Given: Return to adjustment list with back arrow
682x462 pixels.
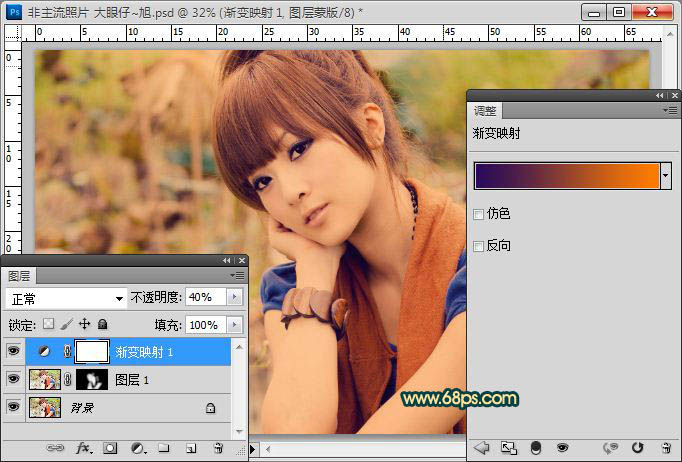Looking at the screenshot, I should coord(481,447).
